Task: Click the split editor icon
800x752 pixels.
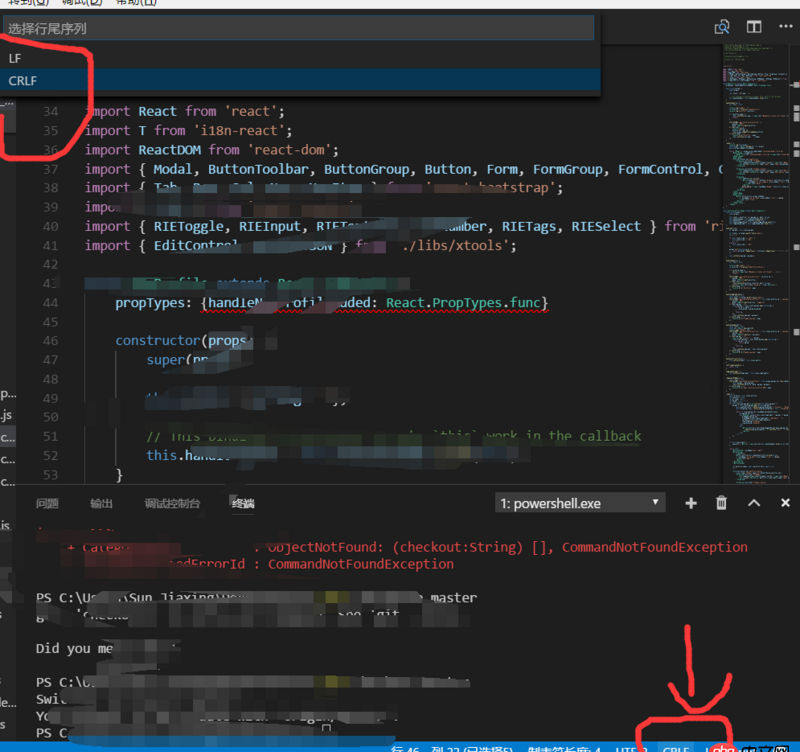Action: click(754, 27)
